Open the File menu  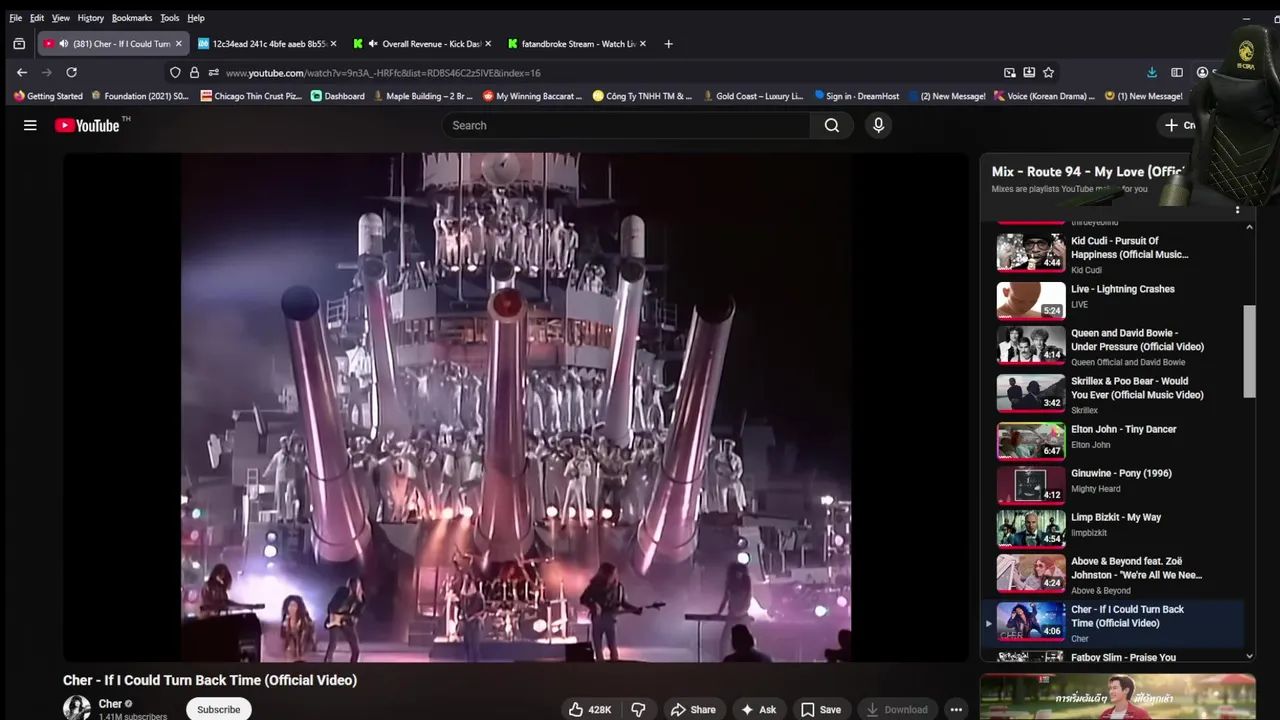point(15,18)
